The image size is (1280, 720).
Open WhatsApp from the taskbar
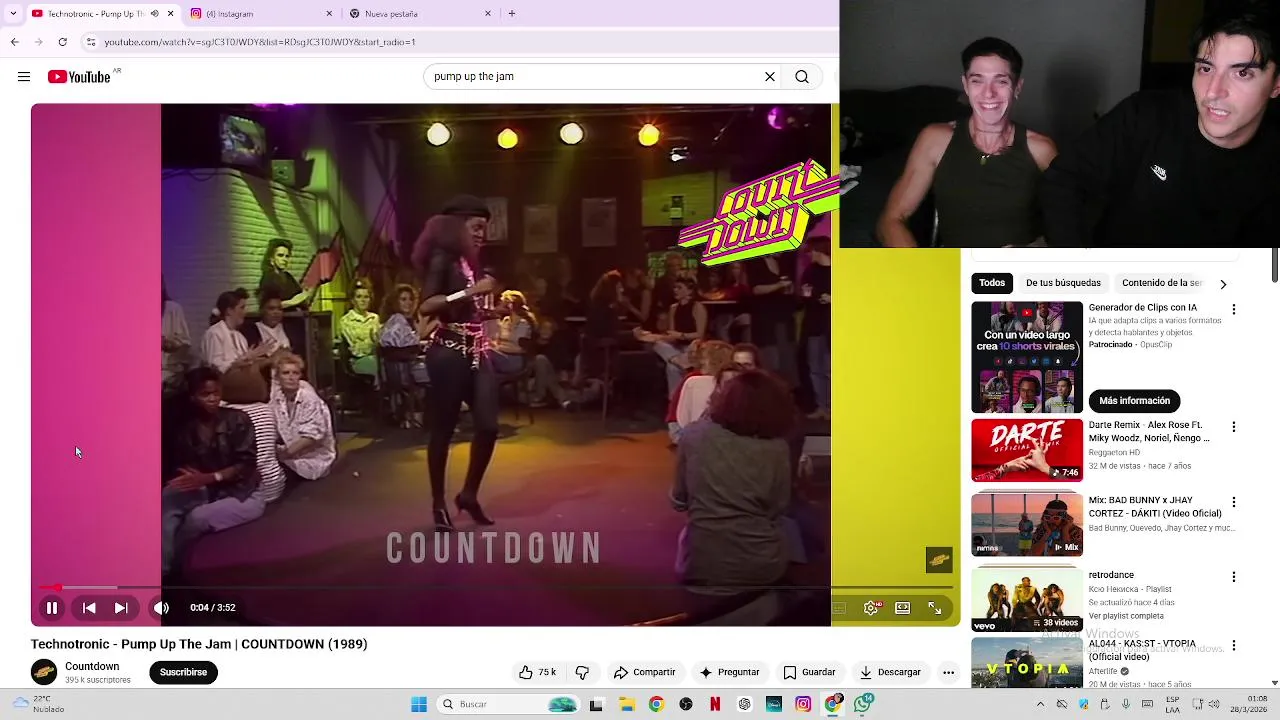pyautogui.click(x=862, y=704)
